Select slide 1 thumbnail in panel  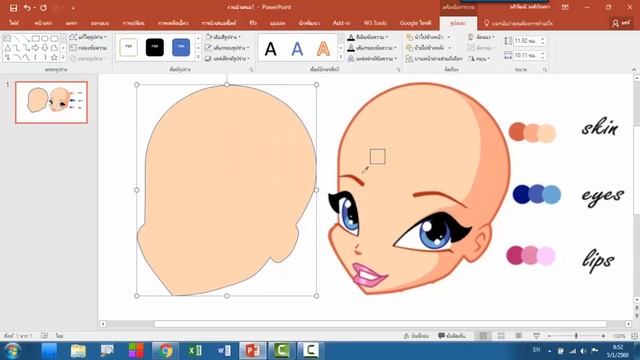coord(51,102)
